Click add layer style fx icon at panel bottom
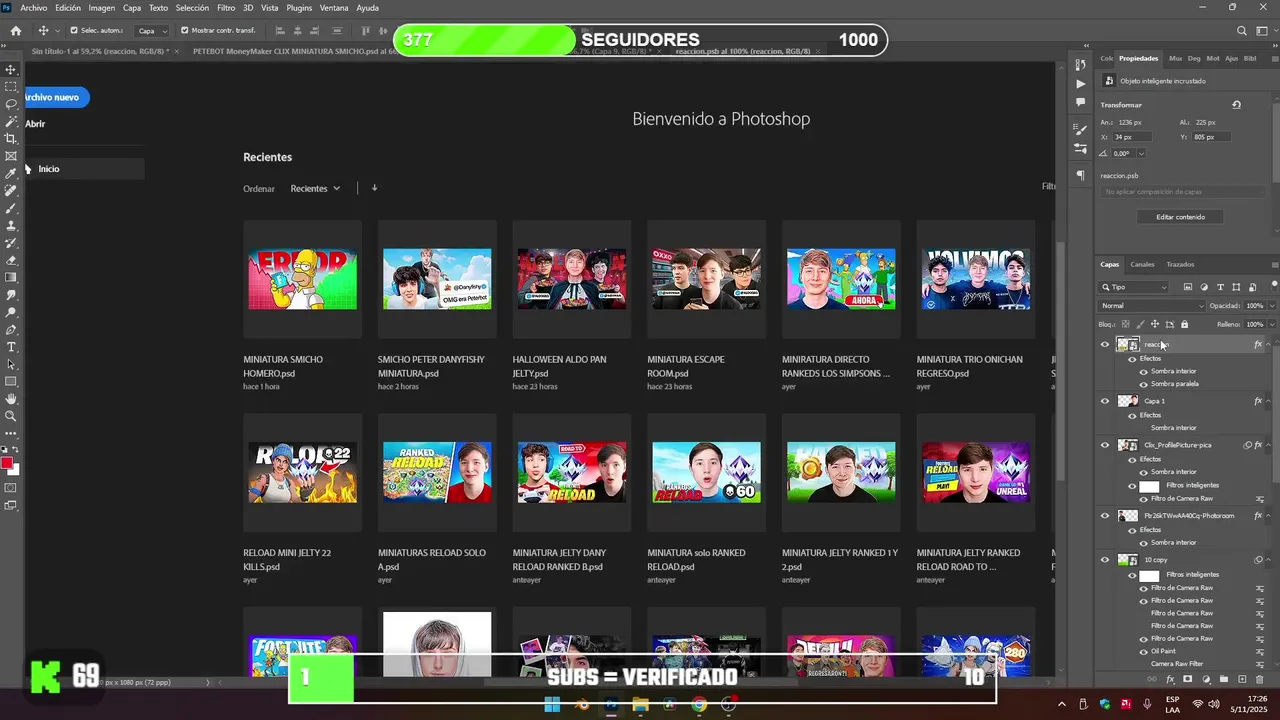The width and height of the screenshot is (1280, 720). 1170,679
